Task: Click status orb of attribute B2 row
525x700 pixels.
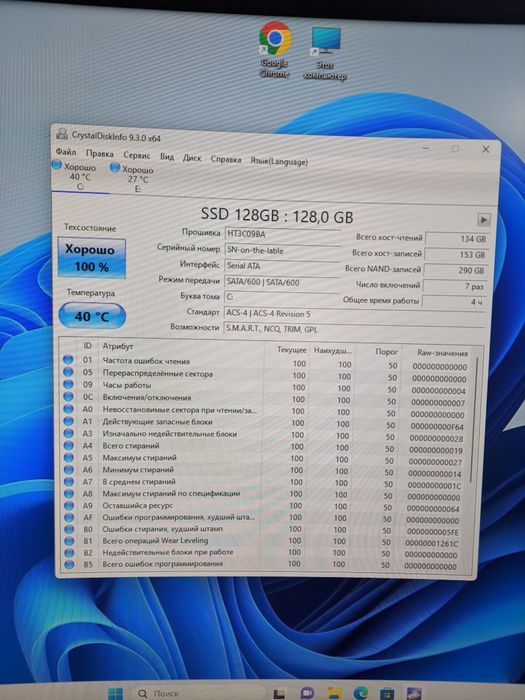Action: point(69,553)
